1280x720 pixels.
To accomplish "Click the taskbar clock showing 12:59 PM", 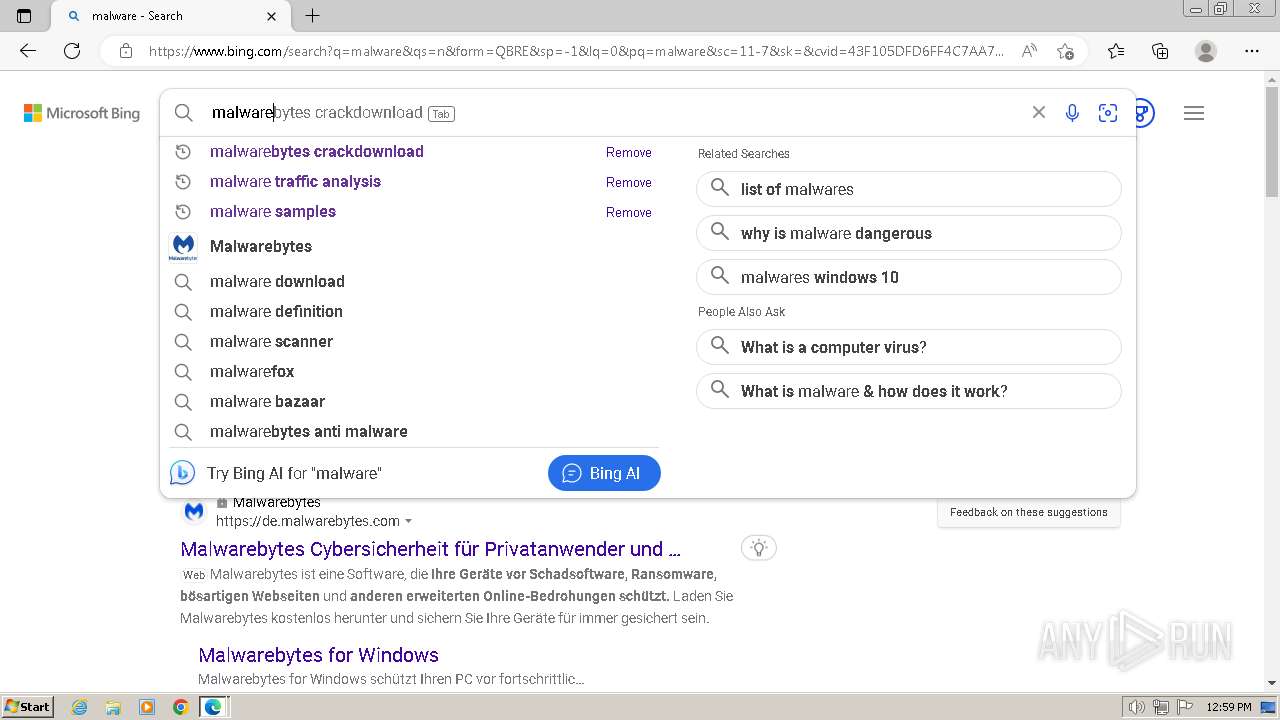I will pos(1229,707).
